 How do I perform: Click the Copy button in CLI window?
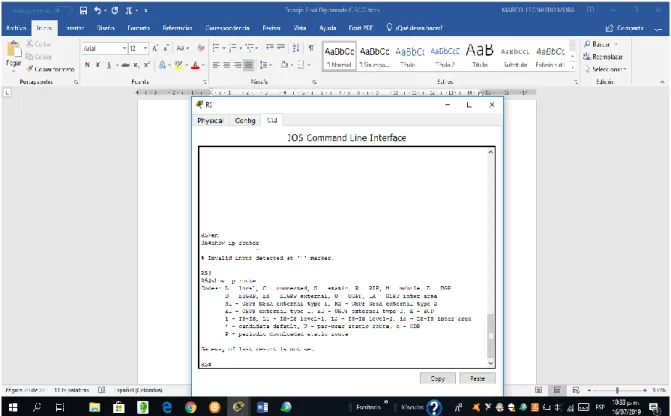tap(437, 378)
